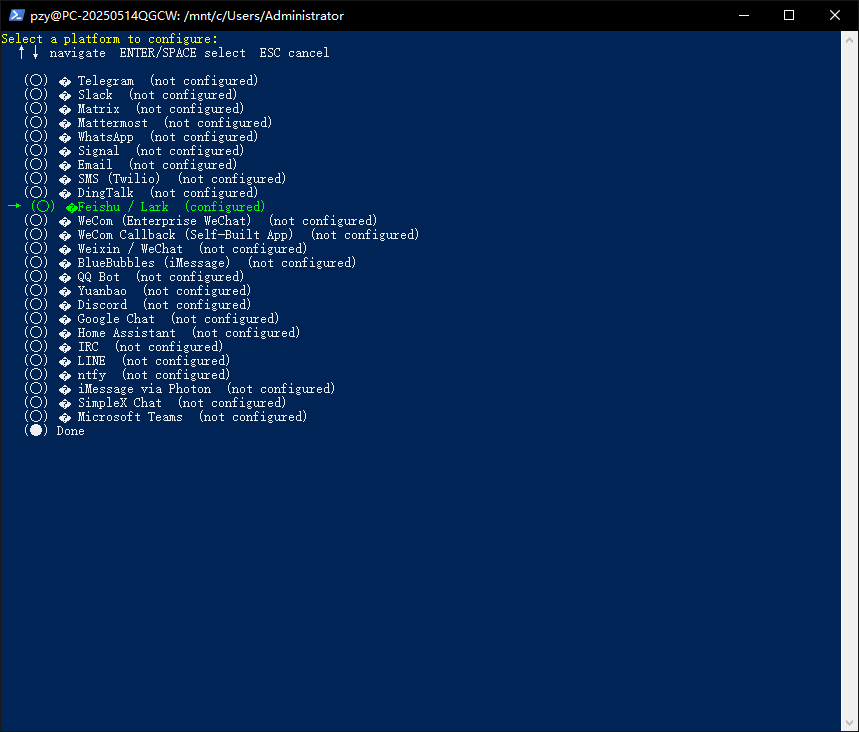The image size is (859, 732).
Task: Choose the Discord radio option
Action: [x=36, y=305]
